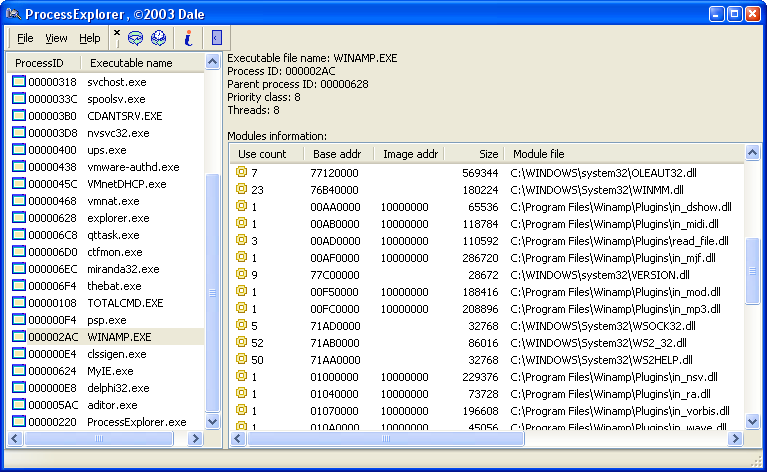Click the WSOCK32.dll module path
This screenshot has height=472, width=767.
(x=603, y=326)
